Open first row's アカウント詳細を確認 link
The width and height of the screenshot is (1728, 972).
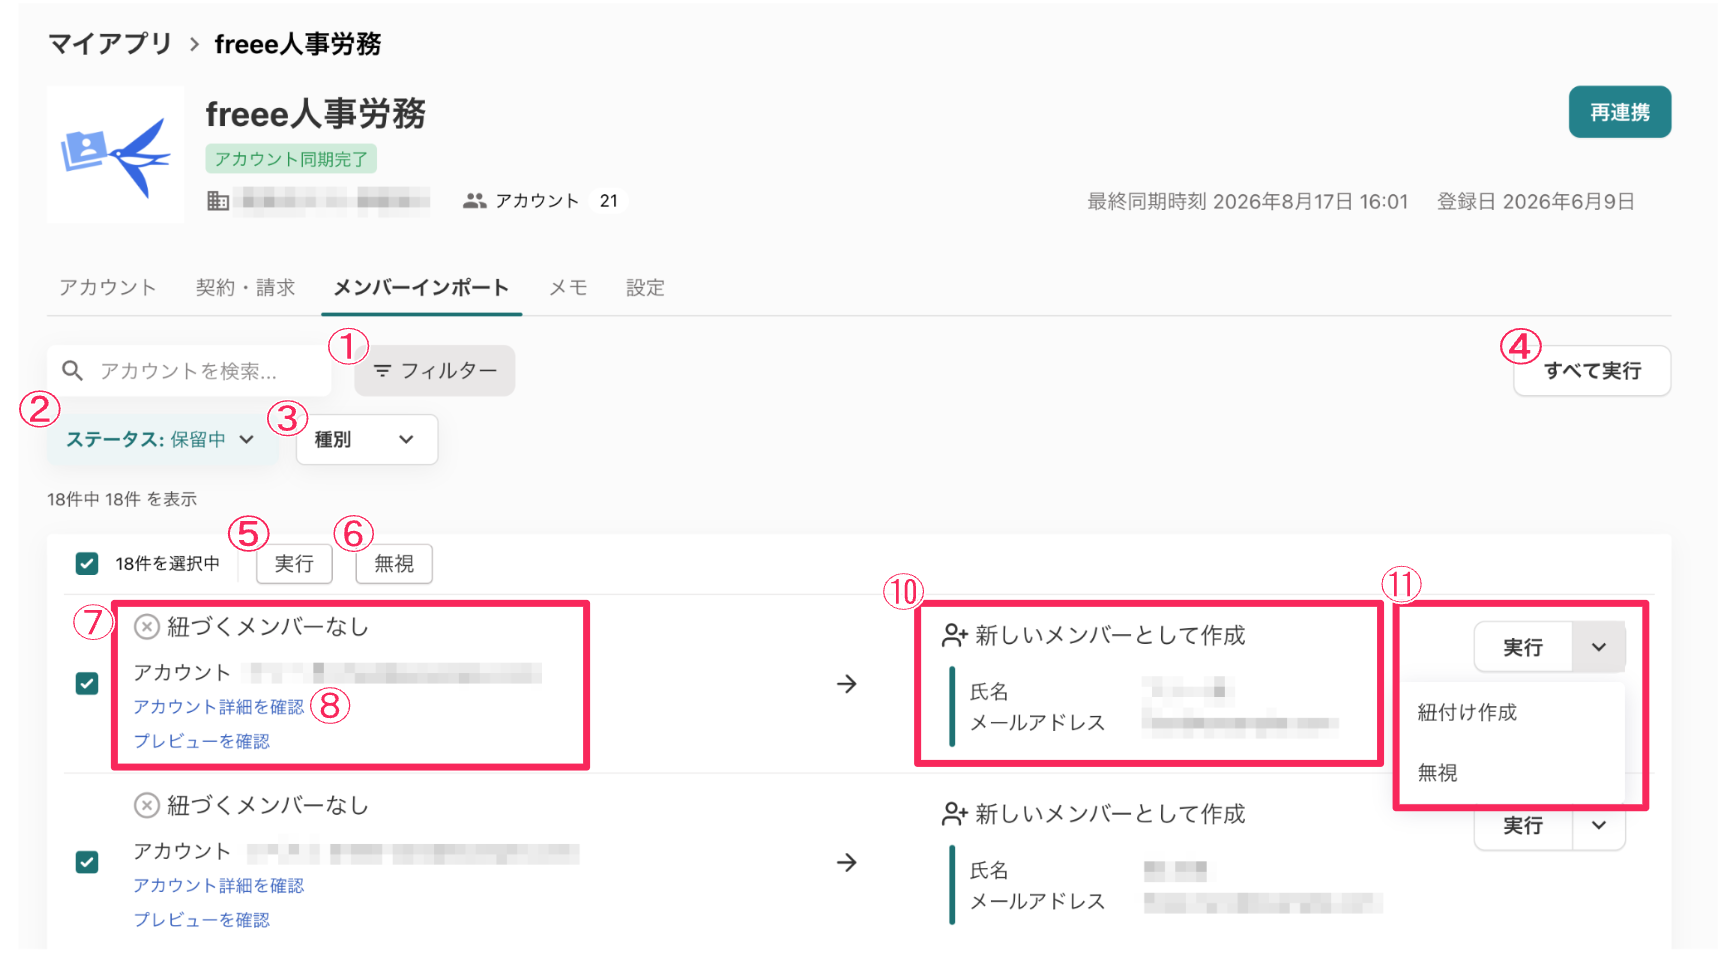click(x=219, y=707)
